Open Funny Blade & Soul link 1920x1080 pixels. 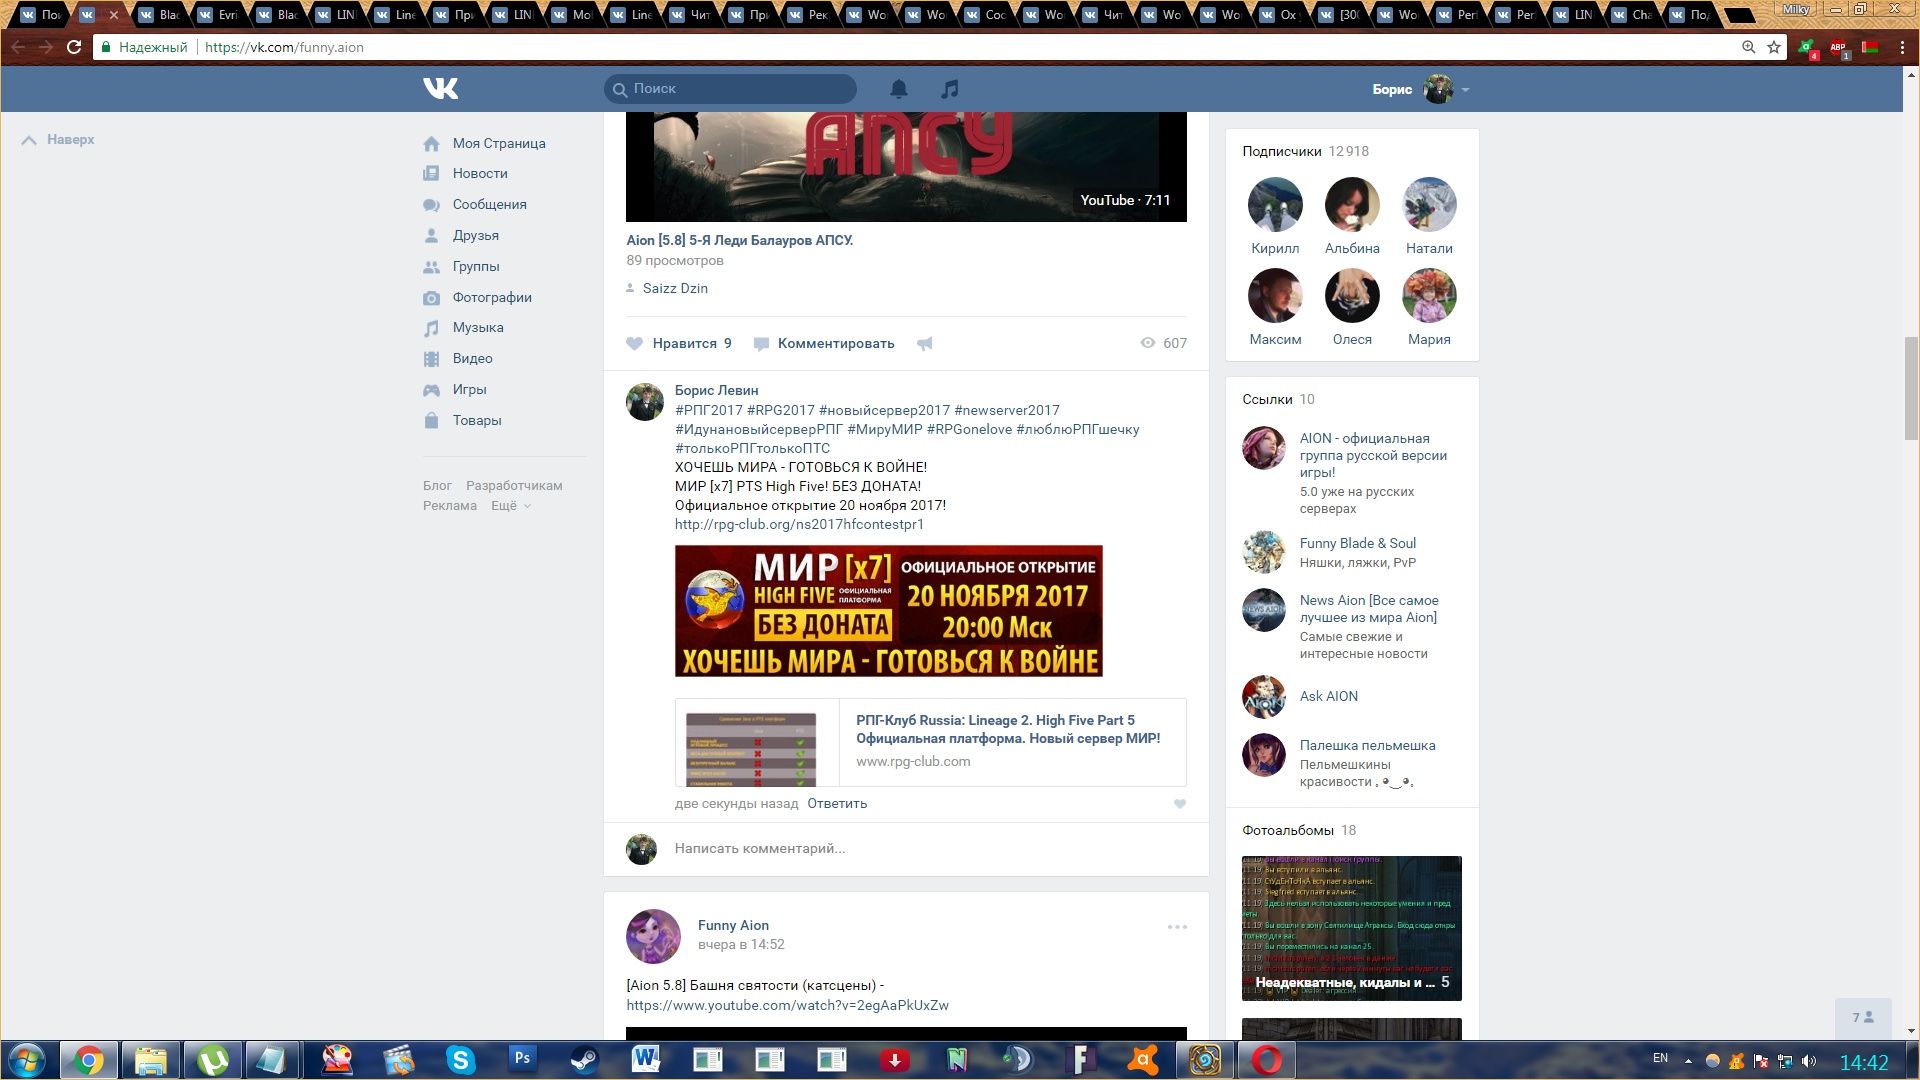(x=1358, y=543)
